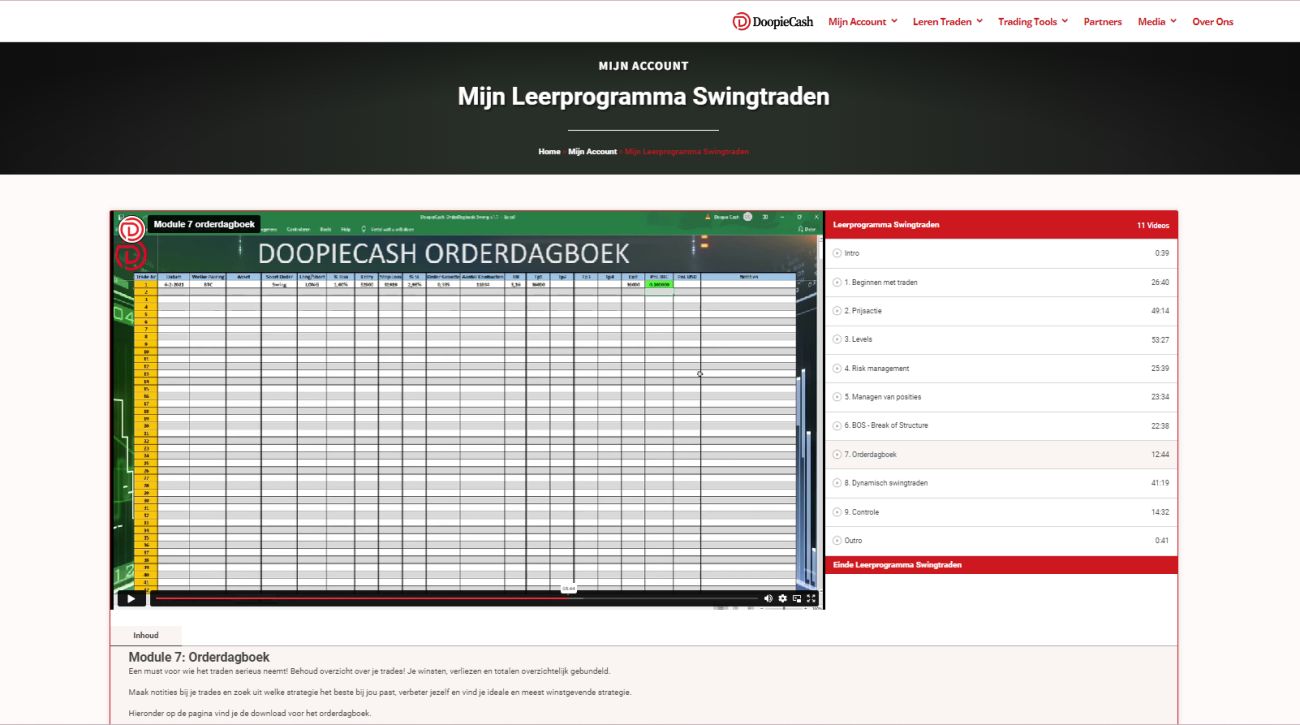Click play icon beside Outro
The height and width of the screenshot is (725, 1300).
click(837, 541)
